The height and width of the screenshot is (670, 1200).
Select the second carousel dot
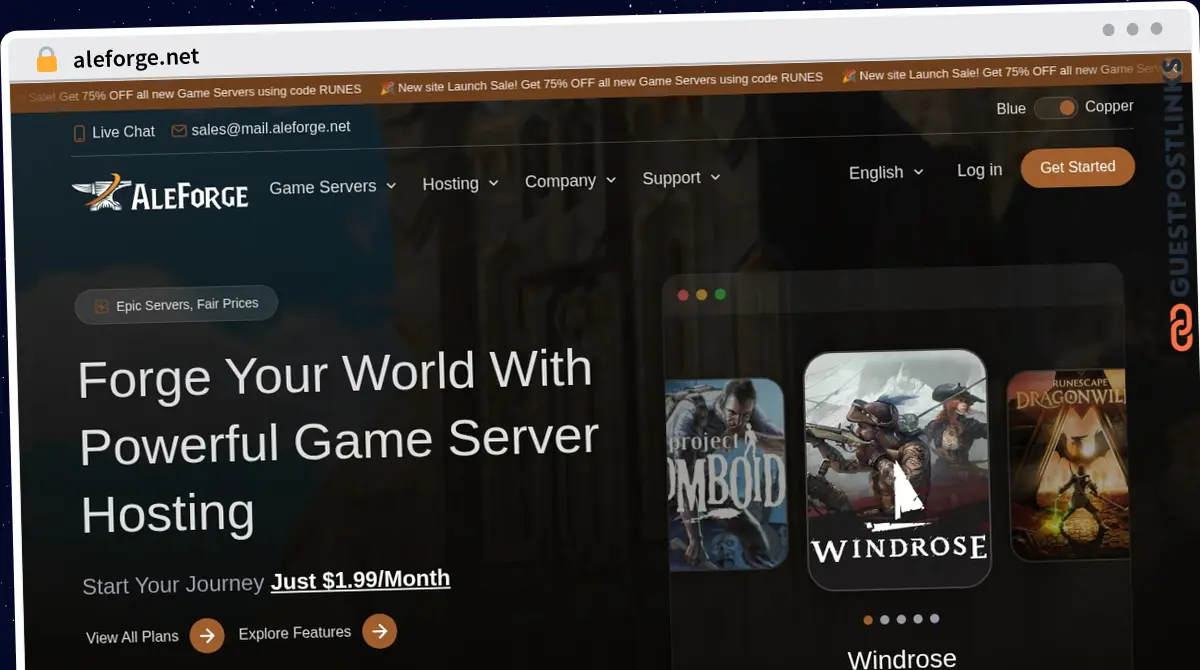(x=885, y=620)
